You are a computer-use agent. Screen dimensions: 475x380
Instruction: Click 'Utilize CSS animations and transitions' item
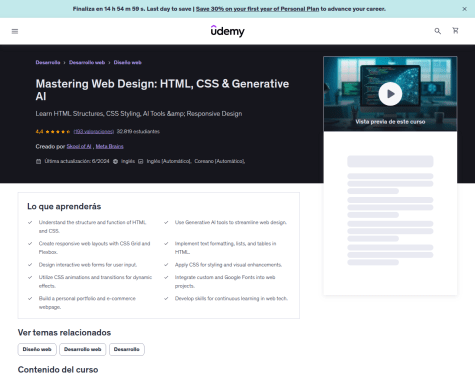(95, 282)
